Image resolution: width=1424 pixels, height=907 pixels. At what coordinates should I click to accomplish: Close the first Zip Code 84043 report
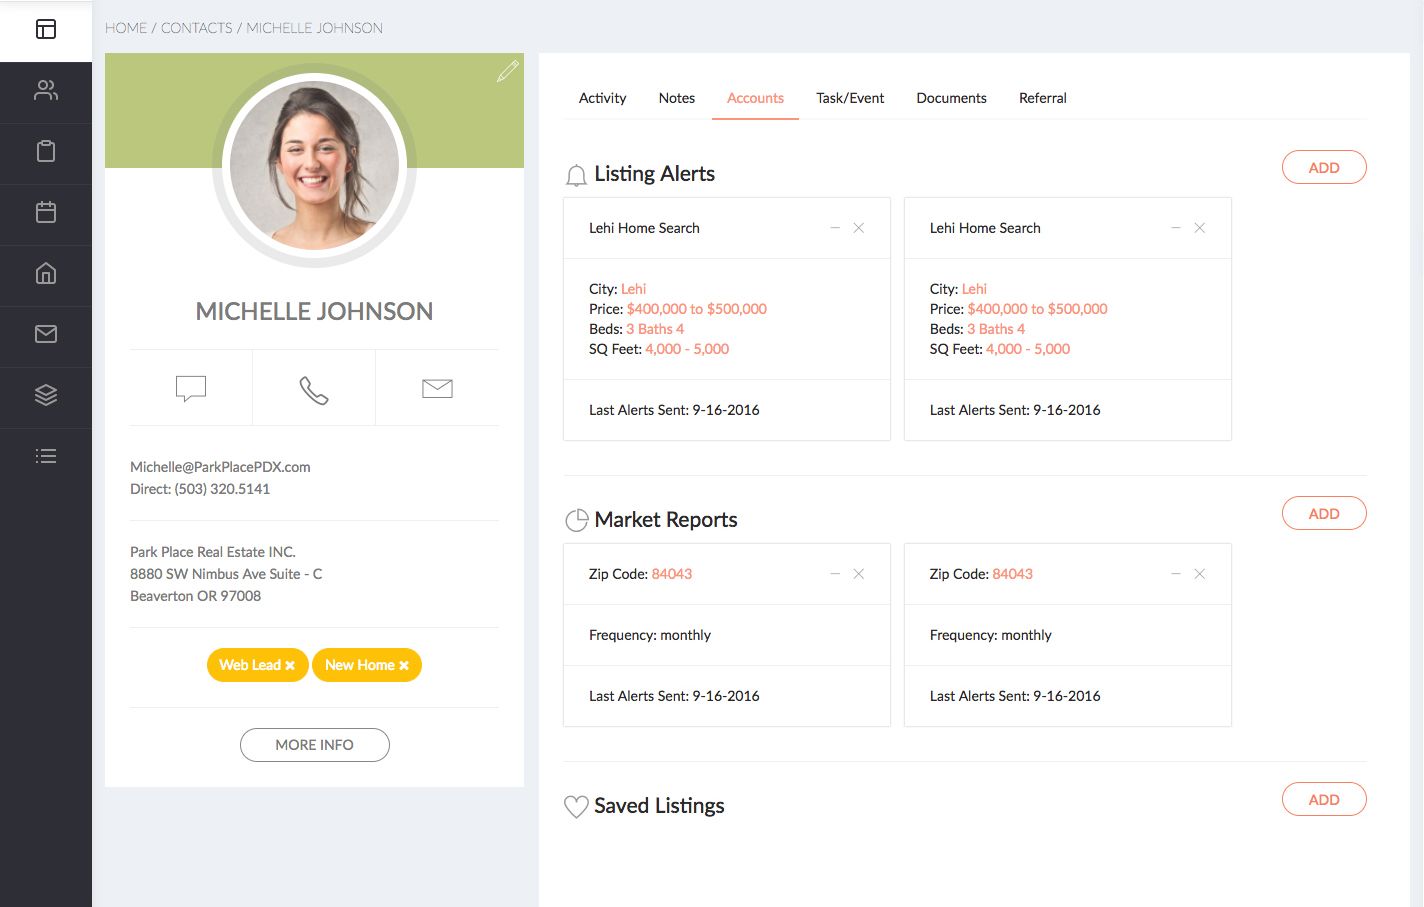[858, 574]
